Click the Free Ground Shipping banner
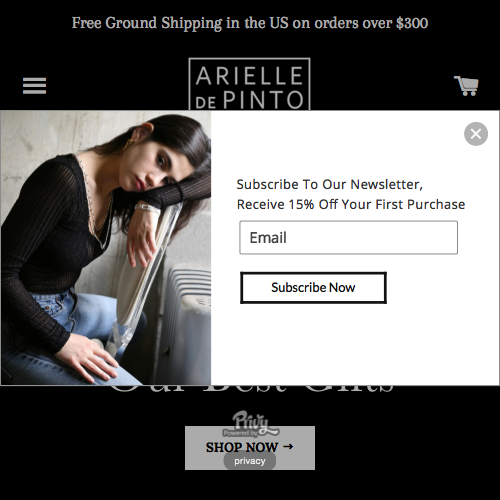500x500 pixels. 250,23
